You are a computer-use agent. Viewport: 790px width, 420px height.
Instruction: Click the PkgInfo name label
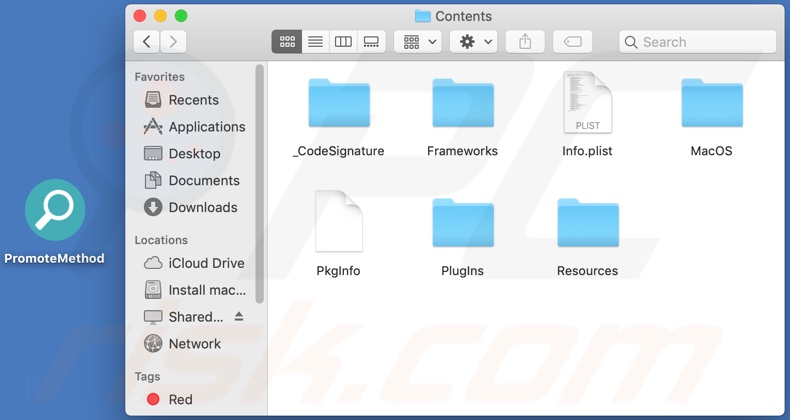(x=339, y=271)
